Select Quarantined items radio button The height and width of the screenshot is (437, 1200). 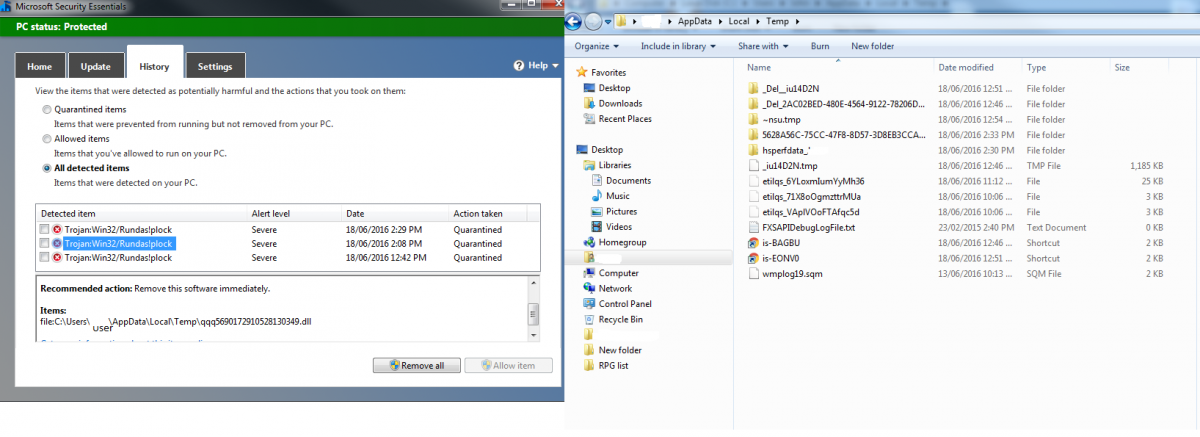pos(46,109)
